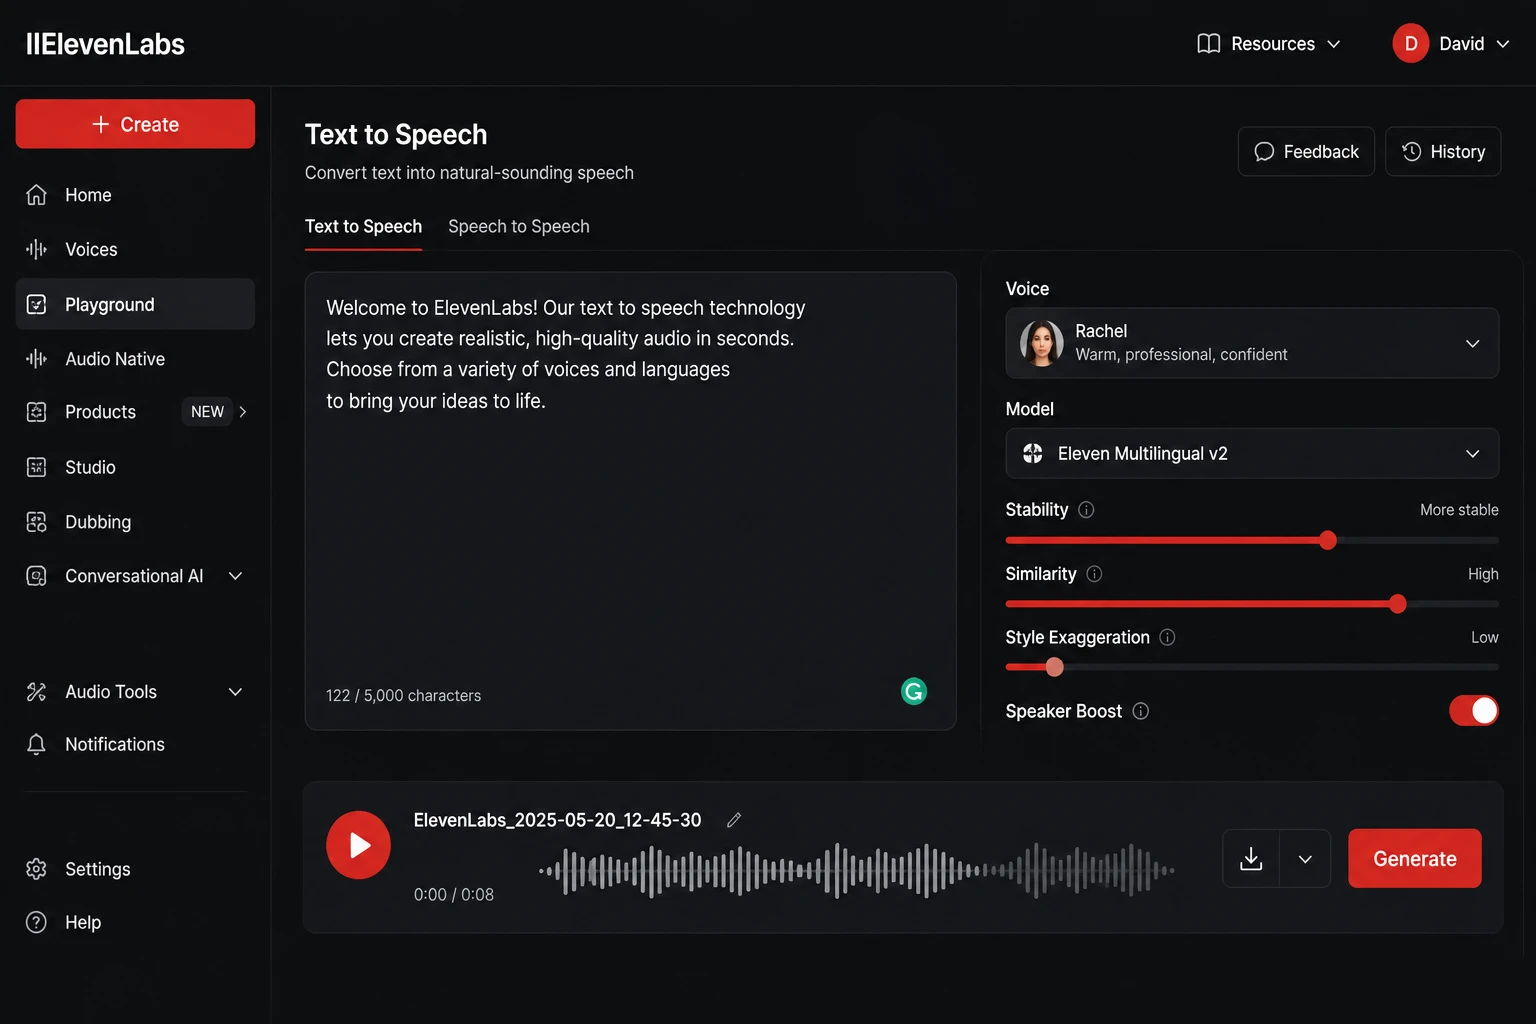Open the Rachel voice dropdown
The height and width of the screenshot is (1024, 1536).
[1252, 343]
